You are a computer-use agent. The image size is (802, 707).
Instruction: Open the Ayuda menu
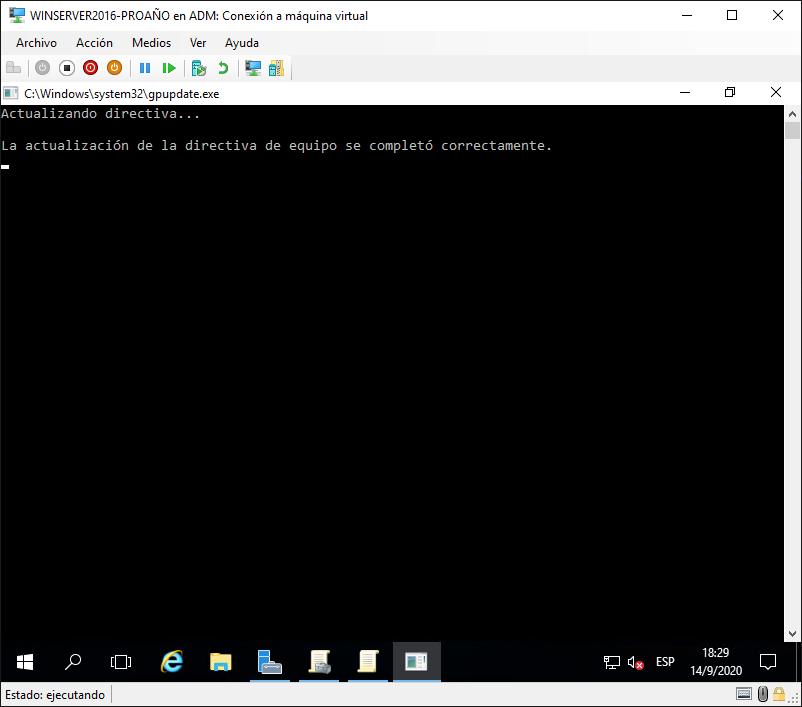click(x=242, y=43)
